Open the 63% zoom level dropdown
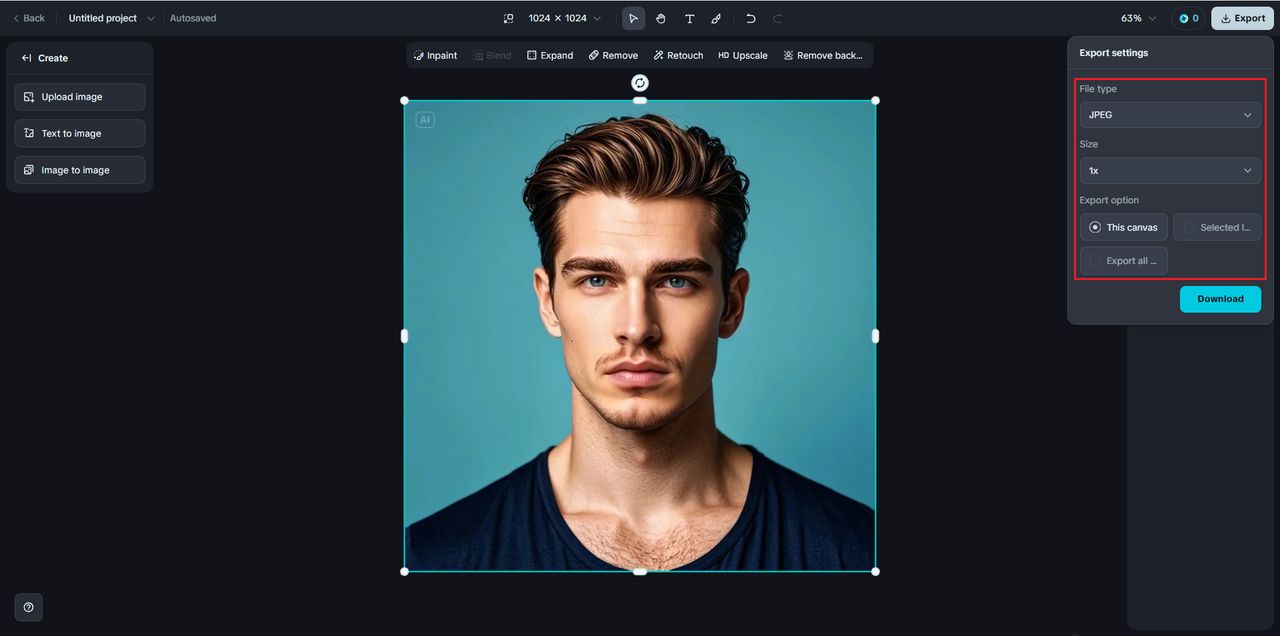The width and height of the screenshot is (1280, 636). [1138, 18]
